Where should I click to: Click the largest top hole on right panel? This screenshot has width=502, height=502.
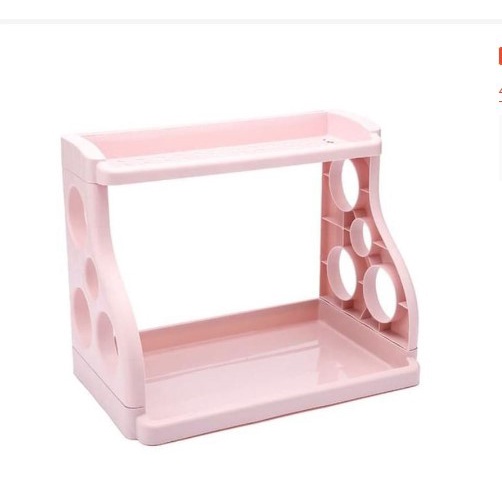tap(348, 184)
